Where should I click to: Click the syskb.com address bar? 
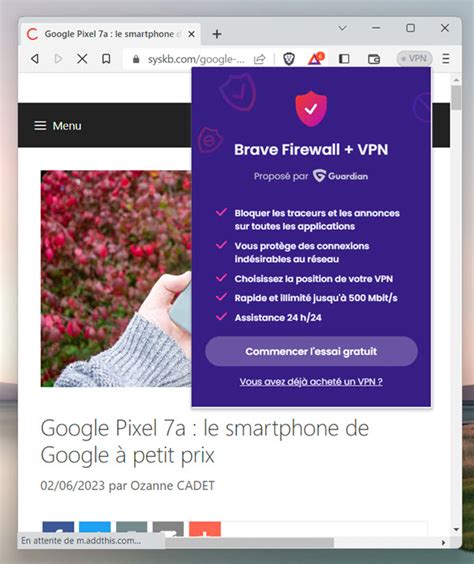(x=196, y=59)
